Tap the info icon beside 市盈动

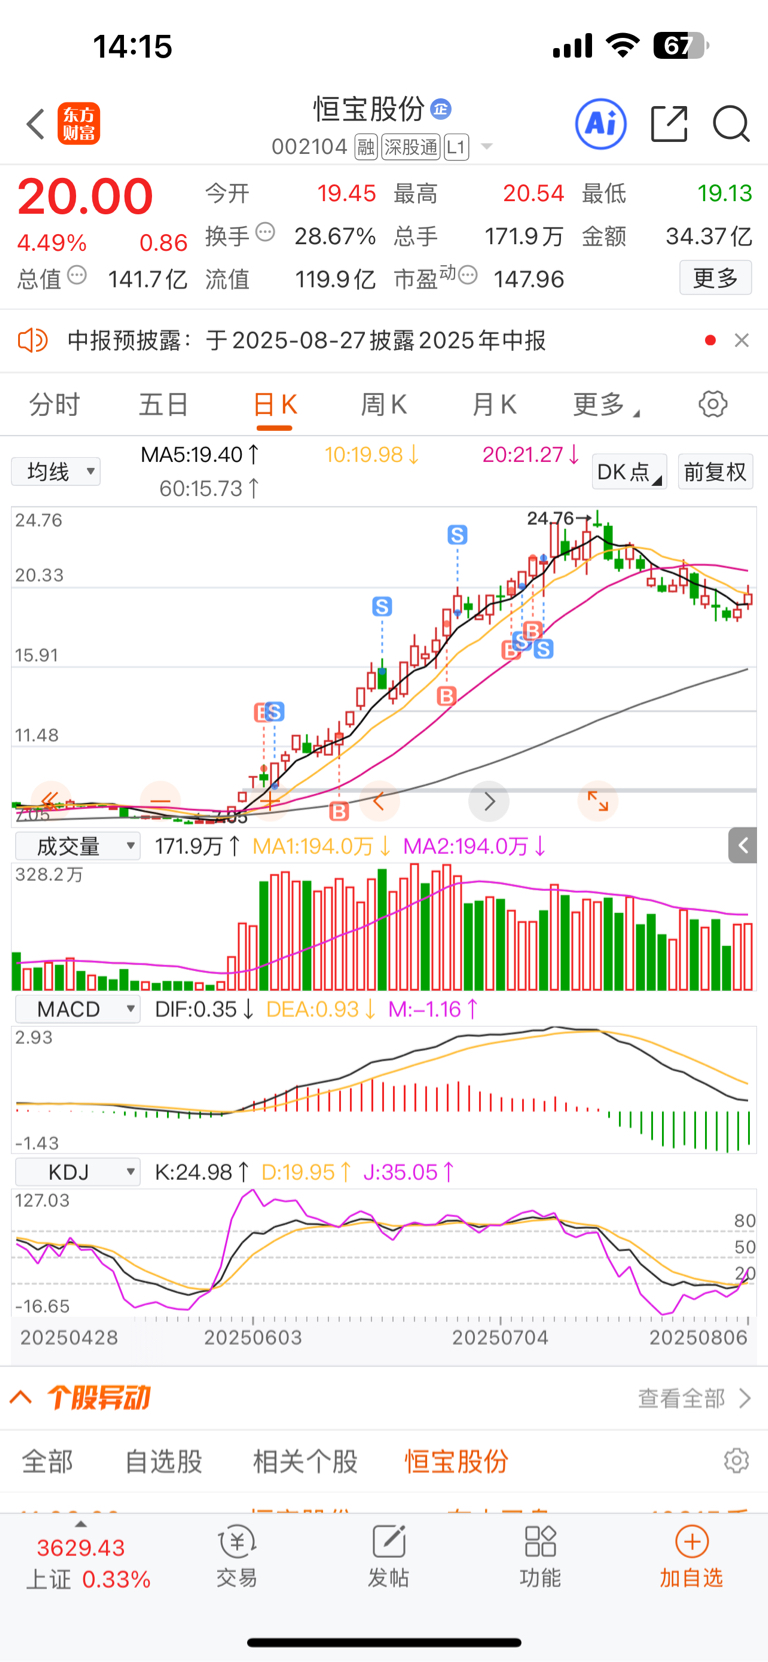[x=467, y=275]
